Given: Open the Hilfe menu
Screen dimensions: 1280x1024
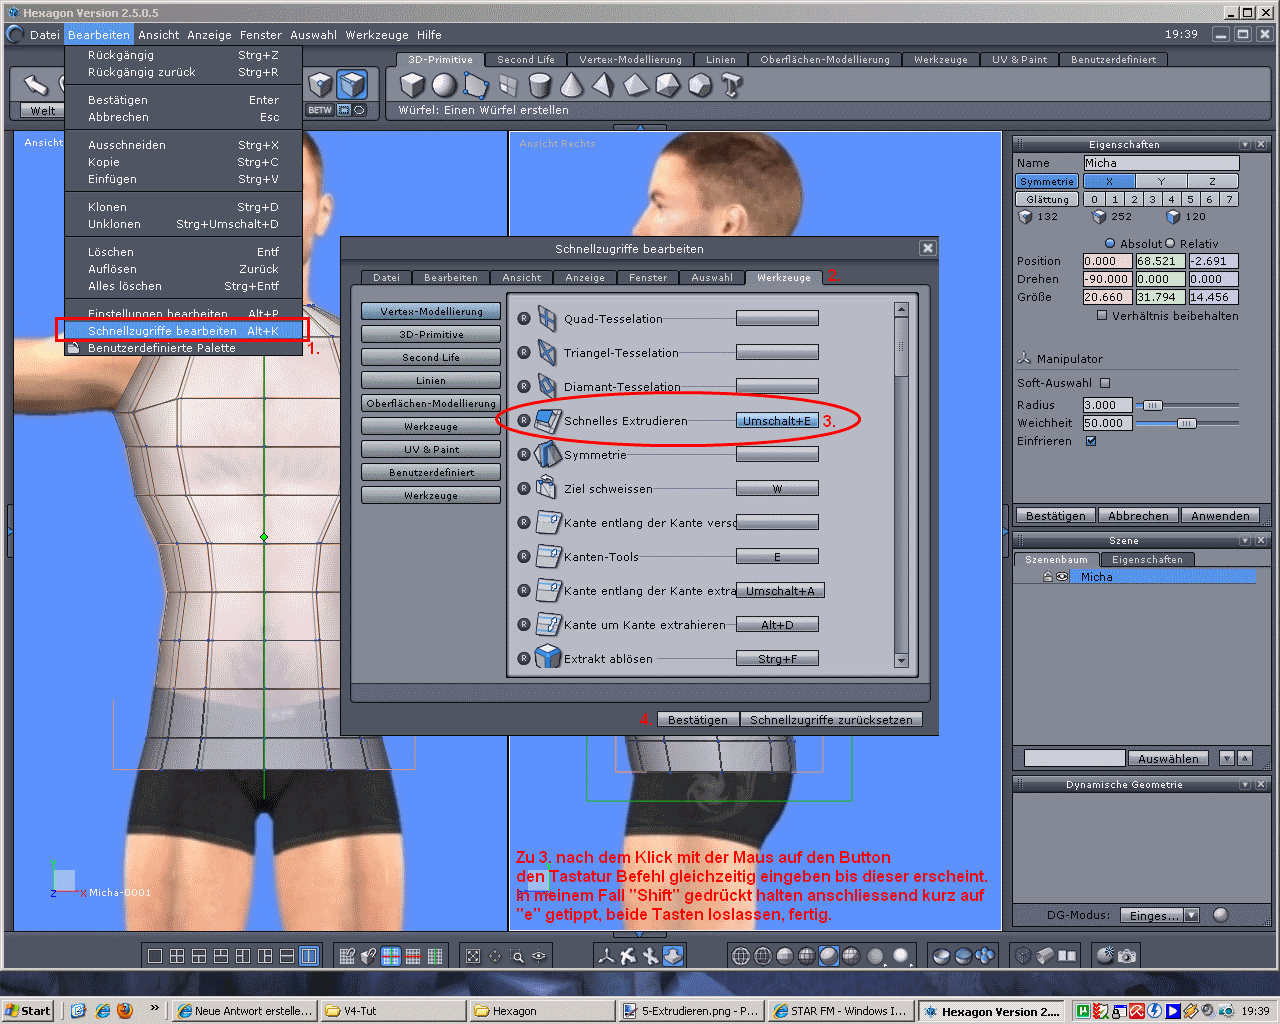Looking at the screenshot, I should tap(429, 35).
